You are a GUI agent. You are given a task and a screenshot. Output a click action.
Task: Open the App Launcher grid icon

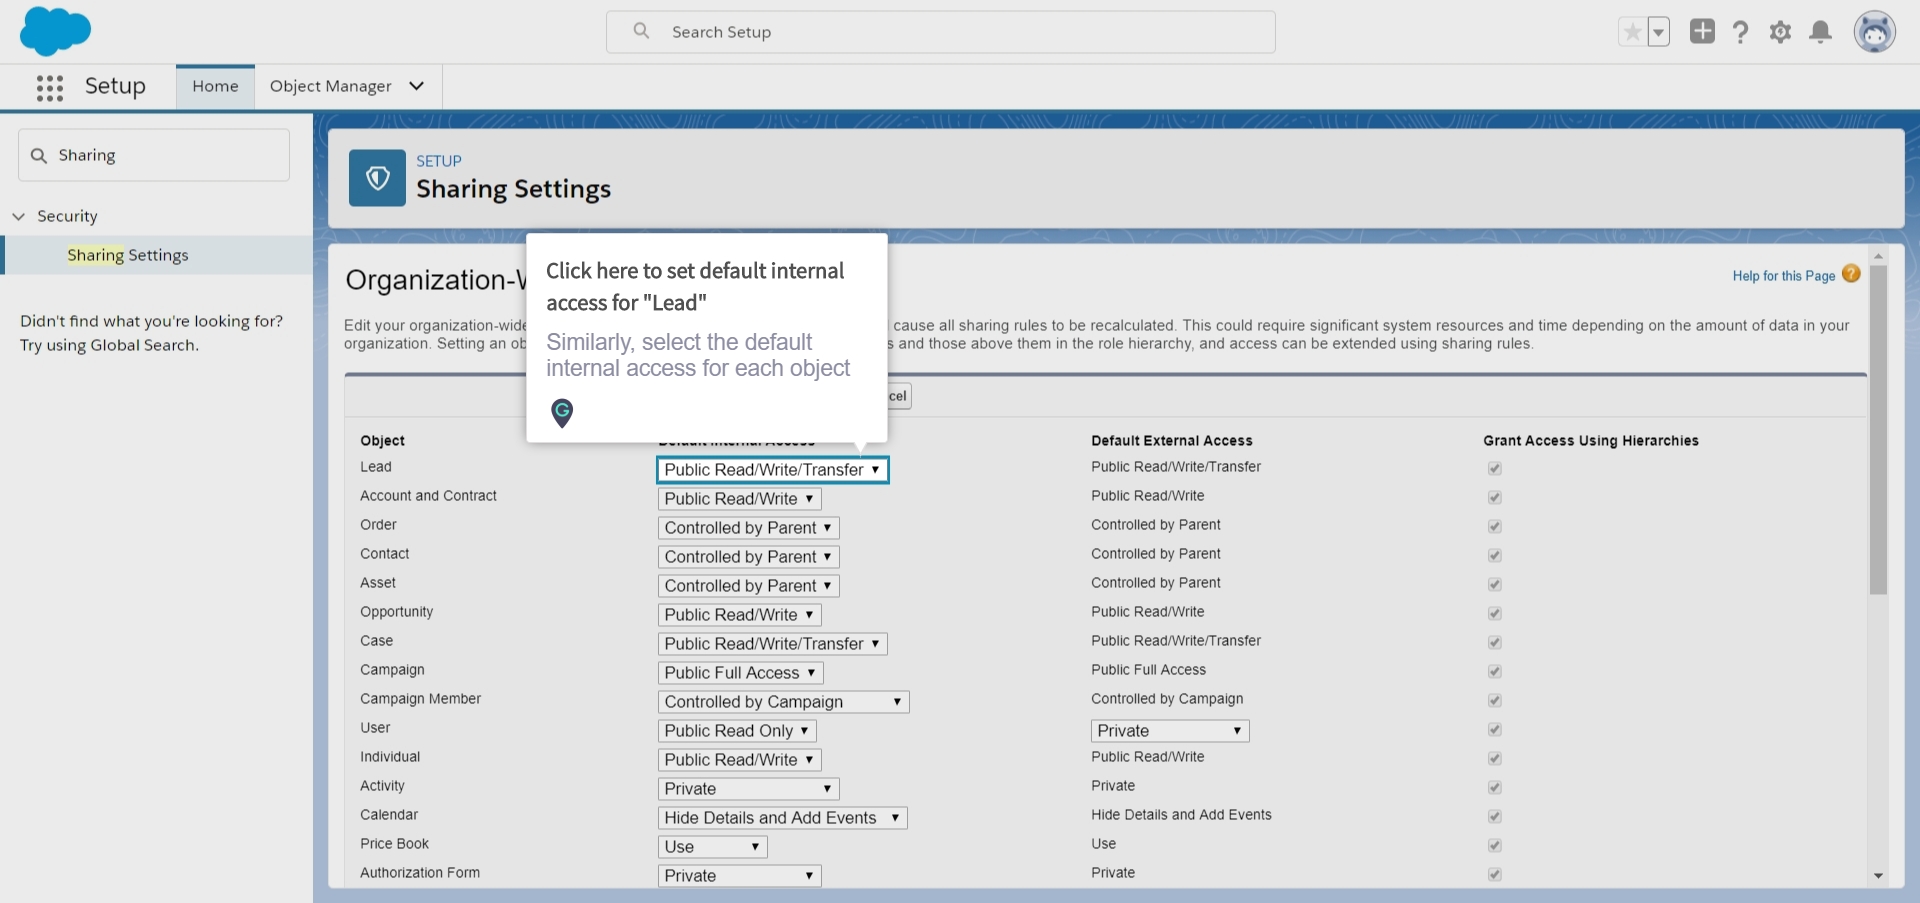[x=50, y=88]
